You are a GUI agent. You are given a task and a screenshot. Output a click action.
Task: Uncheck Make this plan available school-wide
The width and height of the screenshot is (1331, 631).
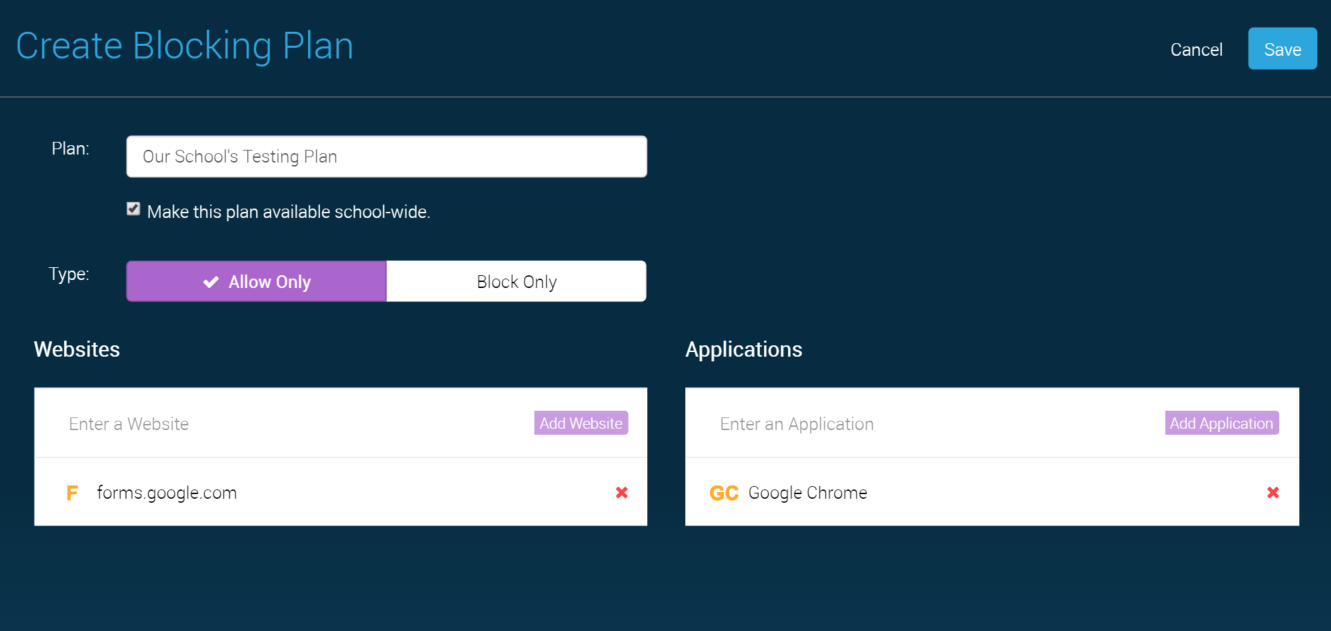pyautogui.click(x=133, y=209)
